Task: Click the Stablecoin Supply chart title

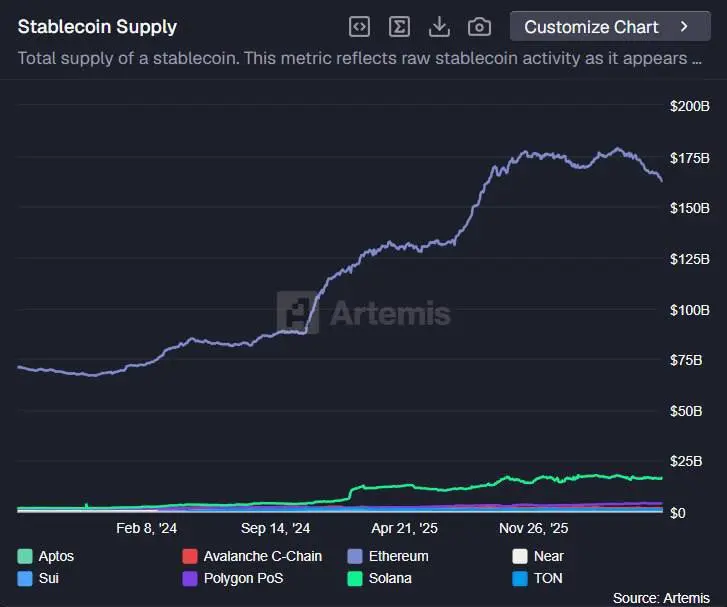Action: 97,27
